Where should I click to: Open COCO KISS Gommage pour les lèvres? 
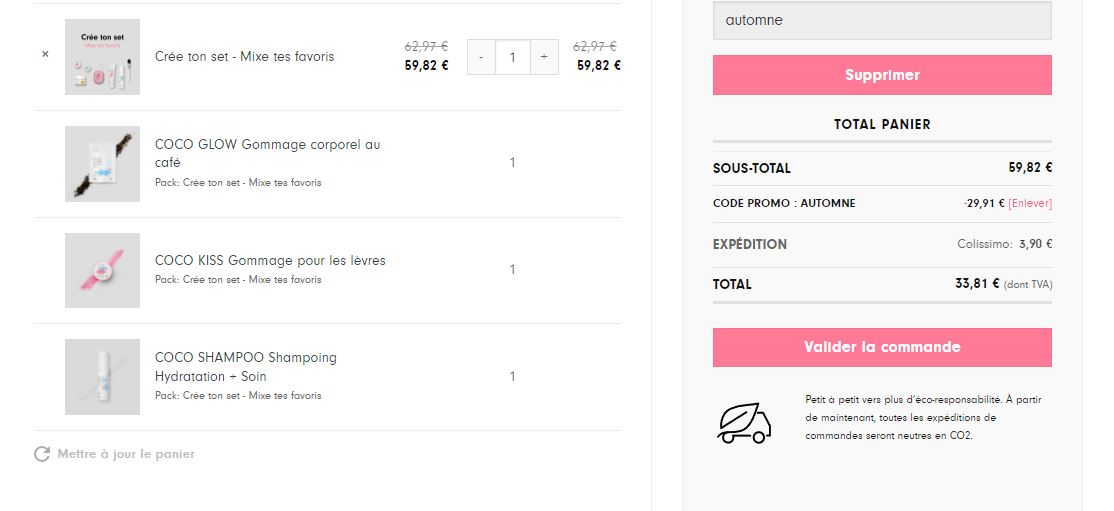point(270,261)
